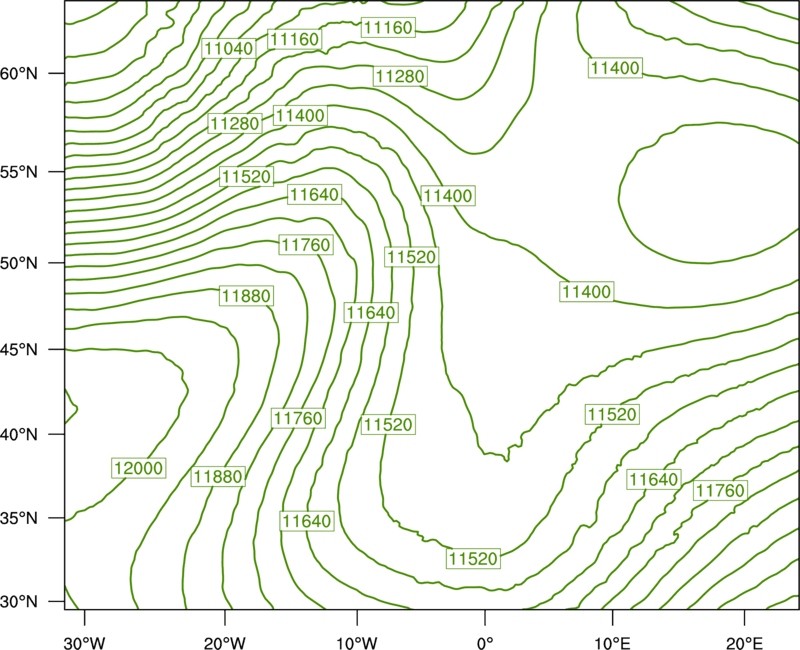Click the 11160 label adjacent to 11040

pyautogui.click(x=294, y=39)
